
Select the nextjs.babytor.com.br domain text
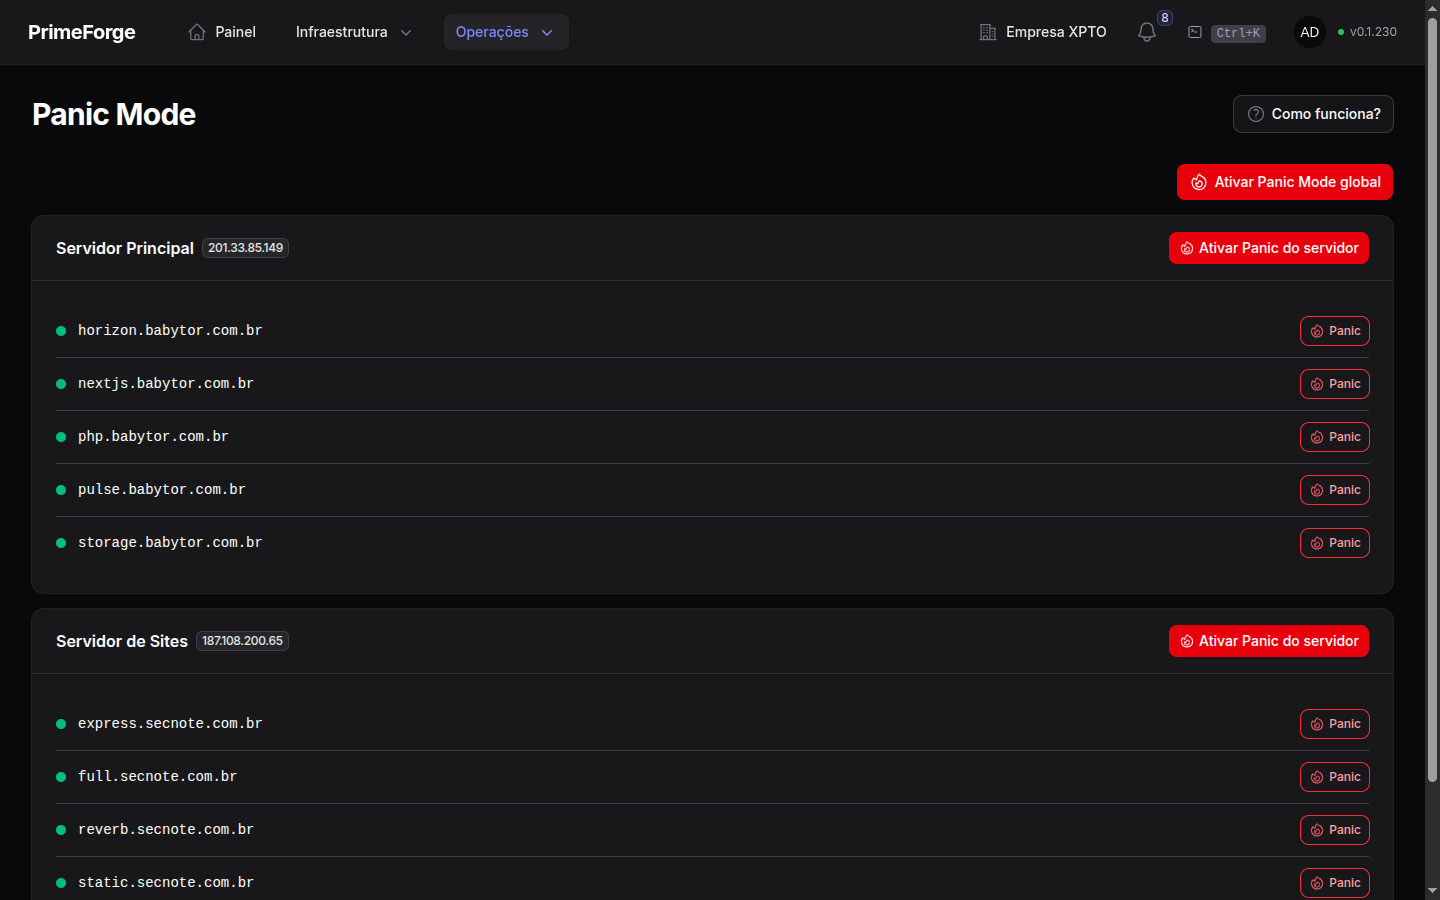tap(166, 383)
